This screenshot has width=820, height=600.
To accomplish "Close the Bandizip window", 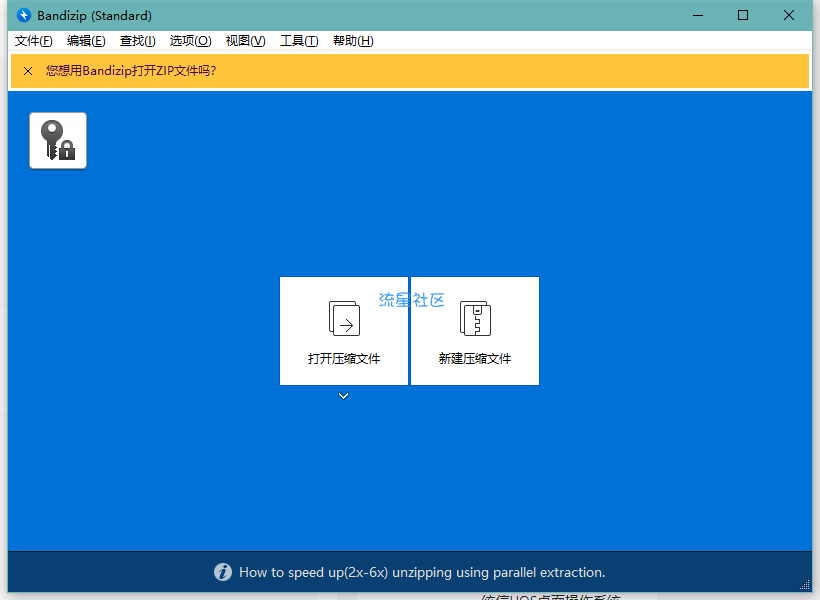I will click(x=789, y=15).
